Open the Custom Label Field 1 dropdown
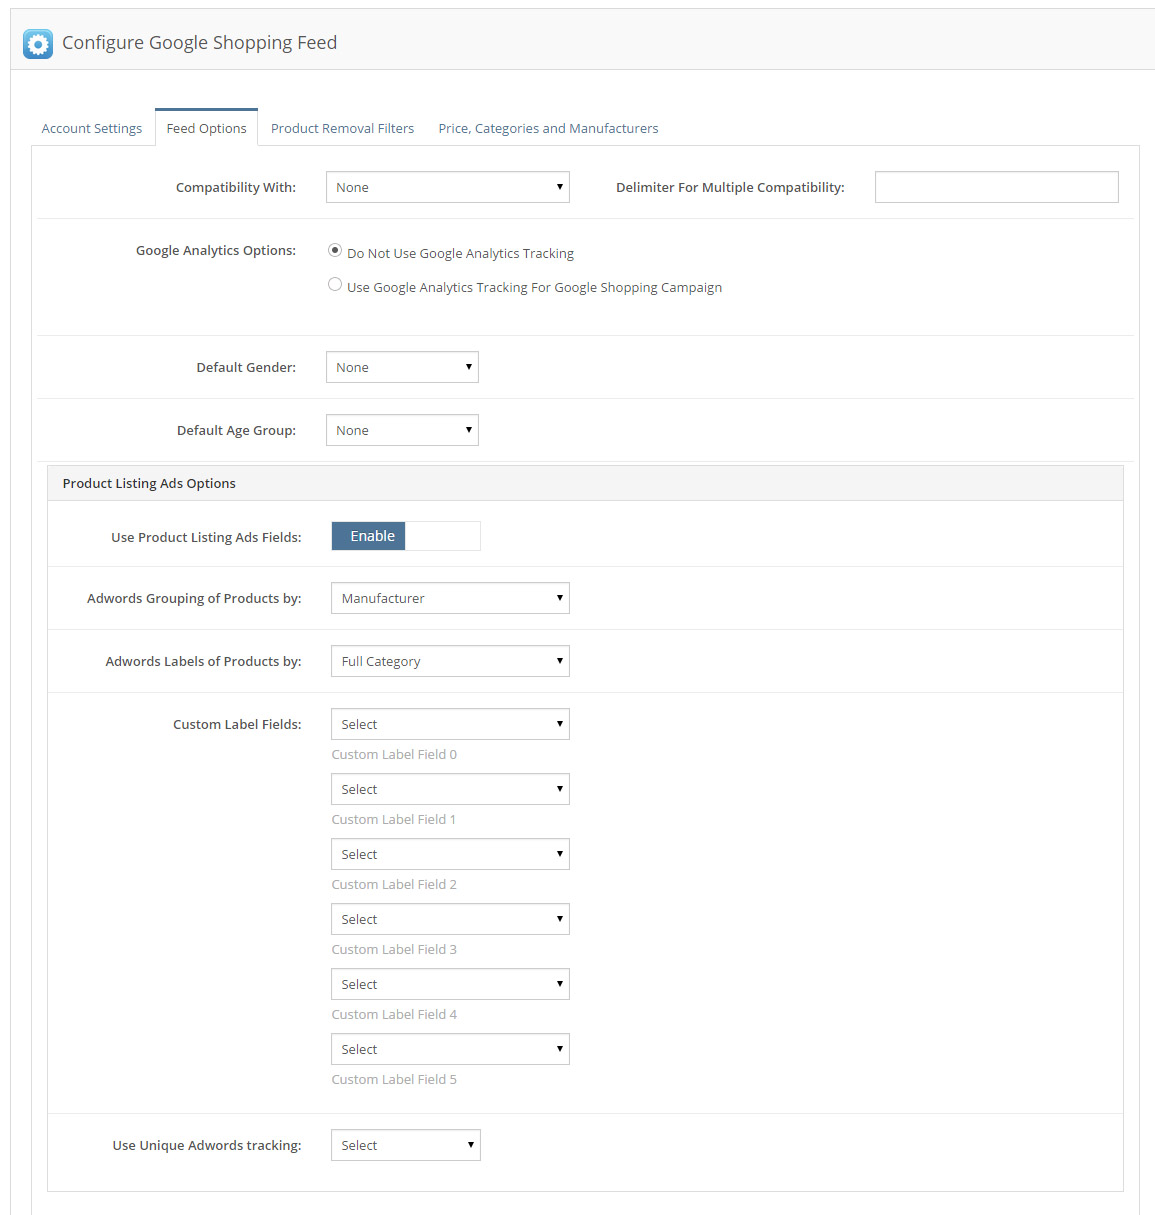 (450, 789)
